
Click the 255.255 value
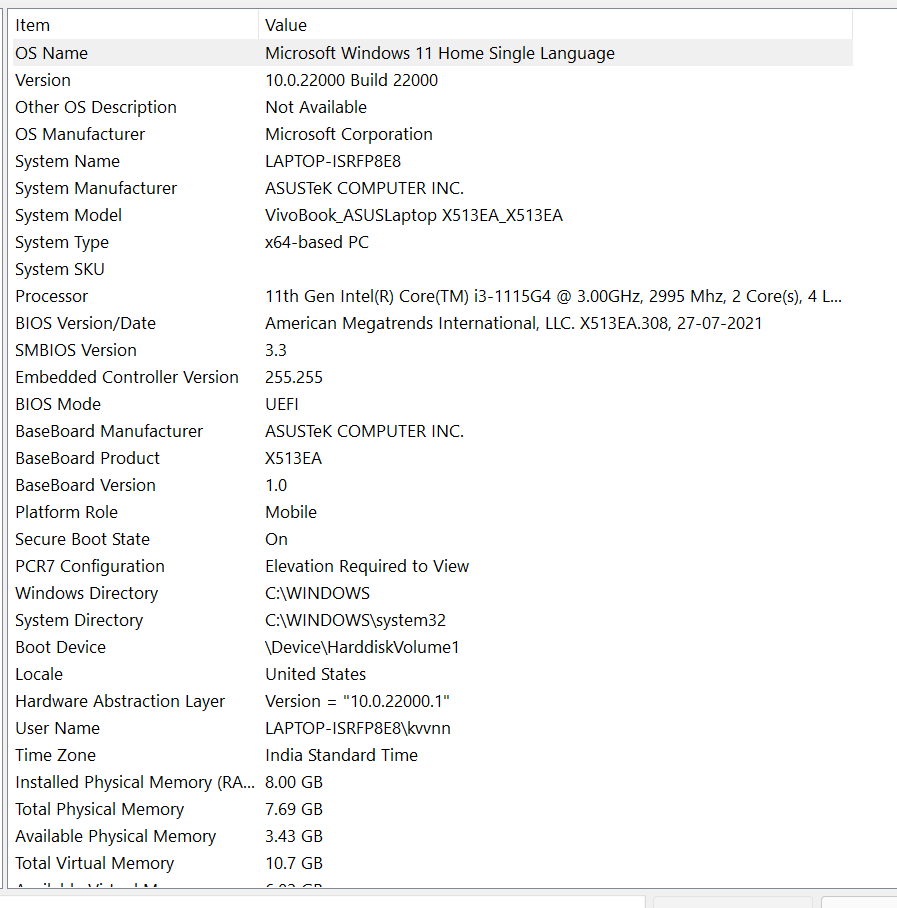(294, 378)
